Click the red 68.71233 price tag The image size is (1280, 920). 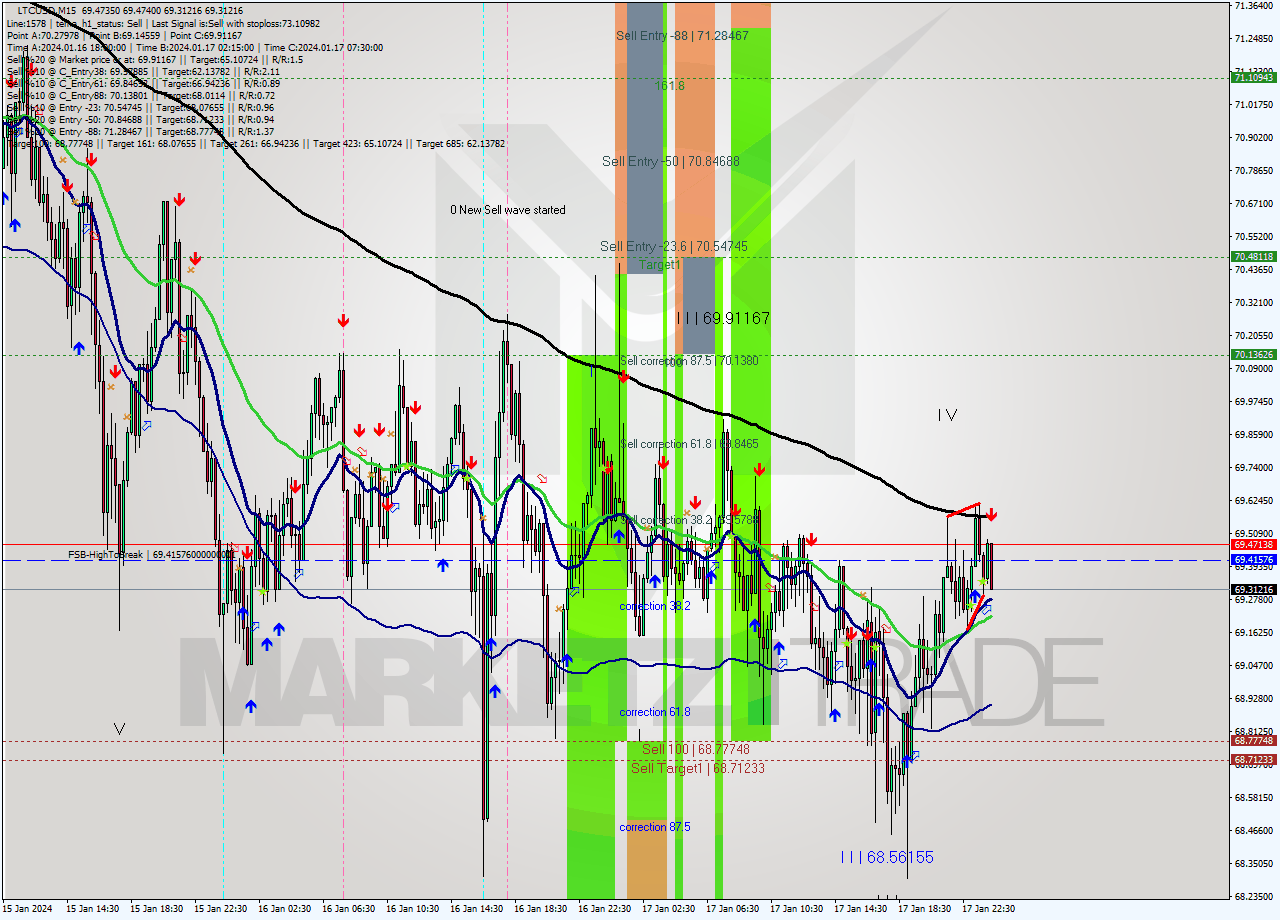click(x=1254, y=760)
